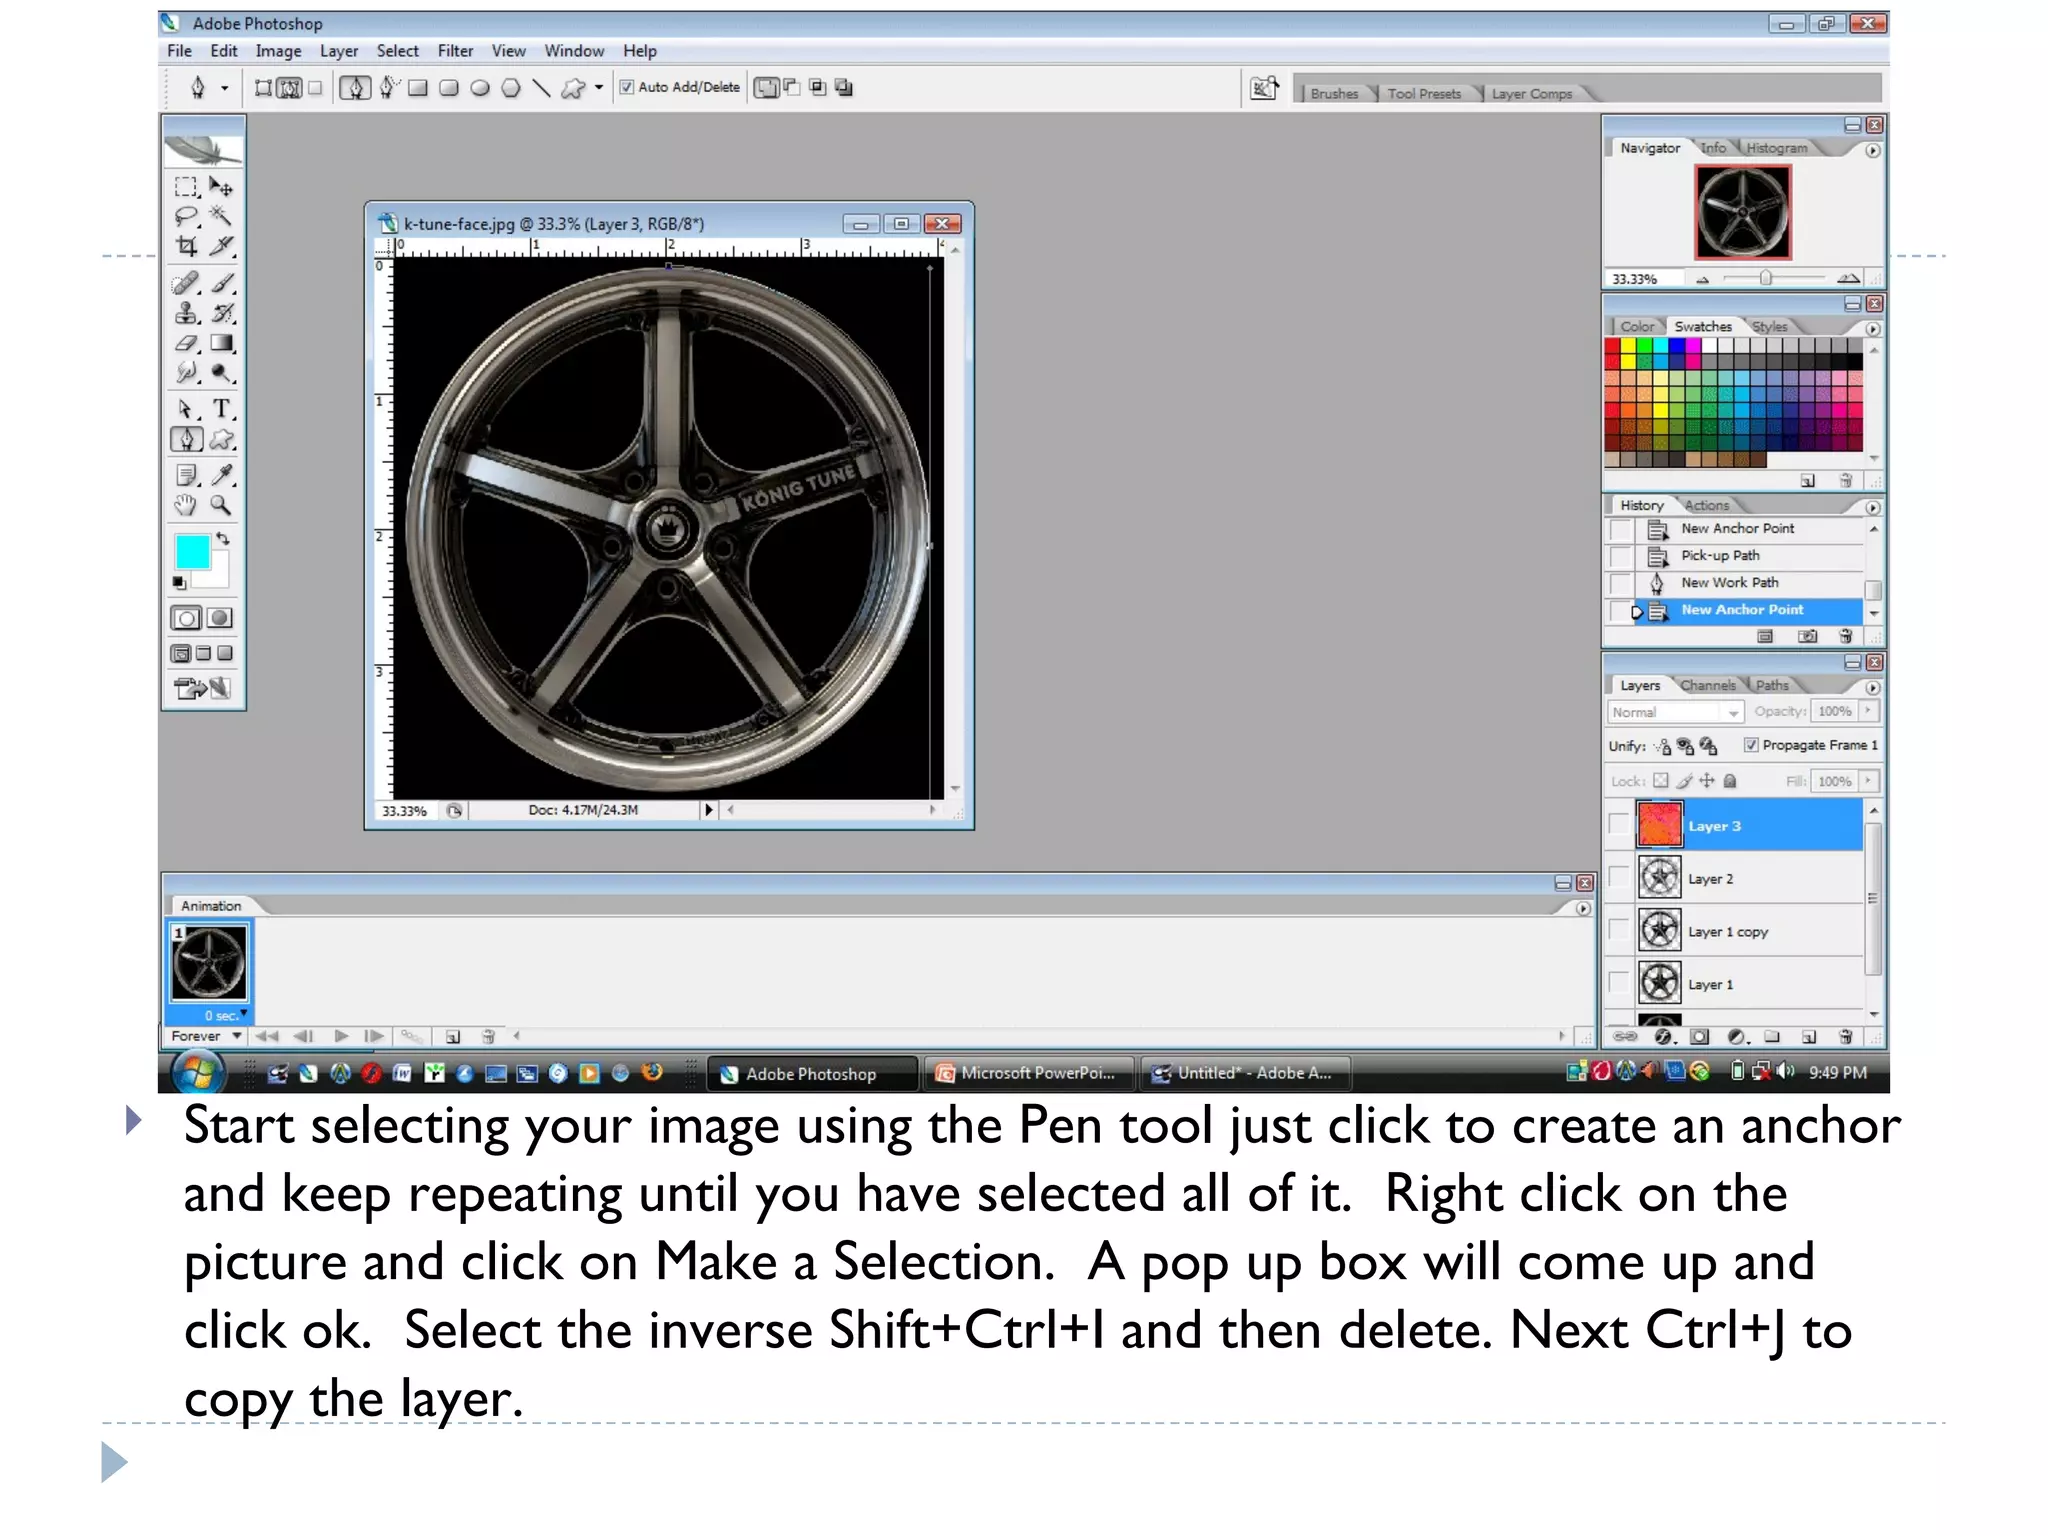Toggle Auto Add/Delete checkbox

[627, 87]
